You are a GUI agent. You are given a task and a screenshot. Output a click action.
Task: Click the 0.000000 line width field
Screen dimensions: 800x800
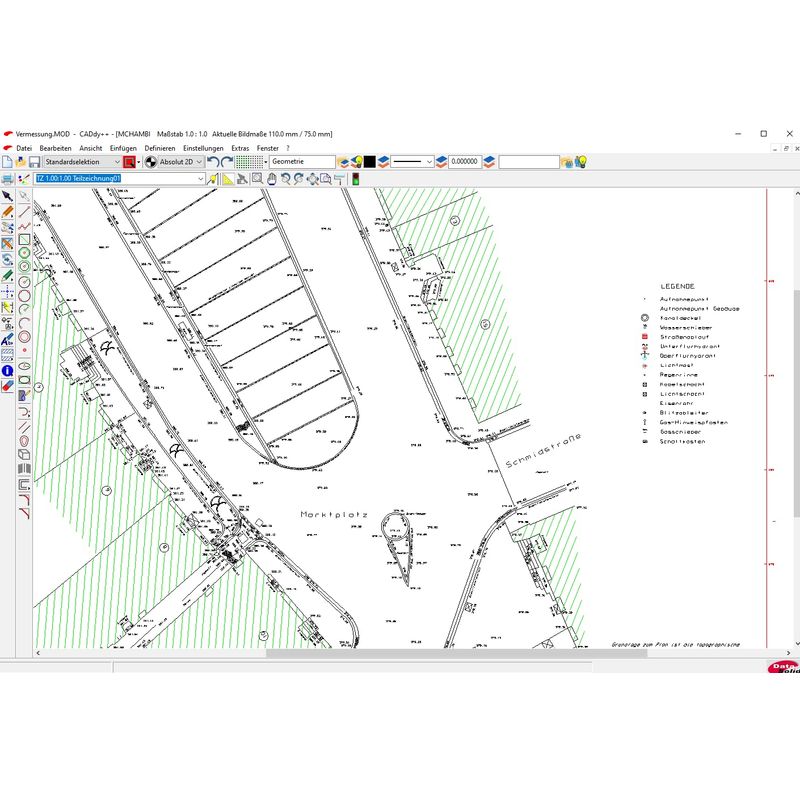[x=465, y=161]
